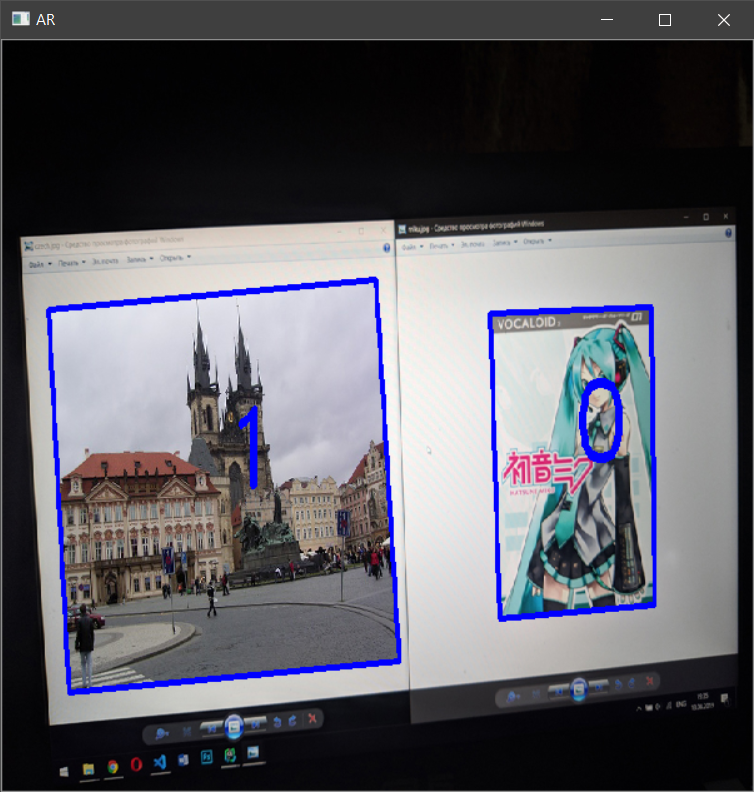754x792 pixels.
Task: Switch to Visual Studio Code on taskbar
Action: [160, 762]
